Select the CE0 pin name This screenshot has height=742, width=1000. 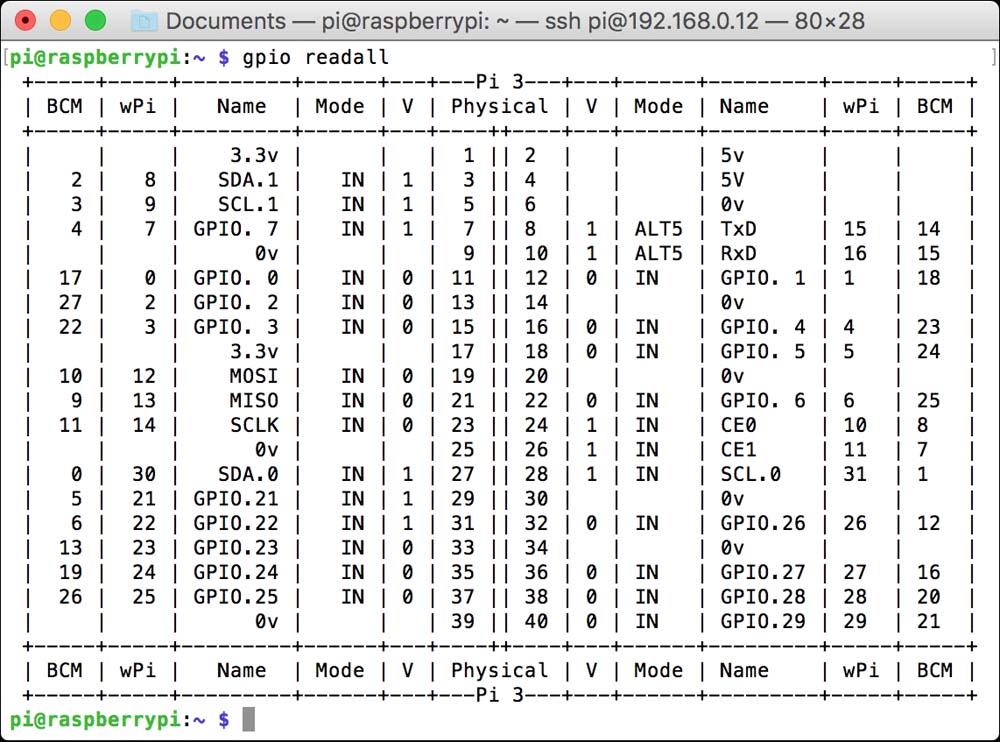pyautogui.click(x=738, y=425)
